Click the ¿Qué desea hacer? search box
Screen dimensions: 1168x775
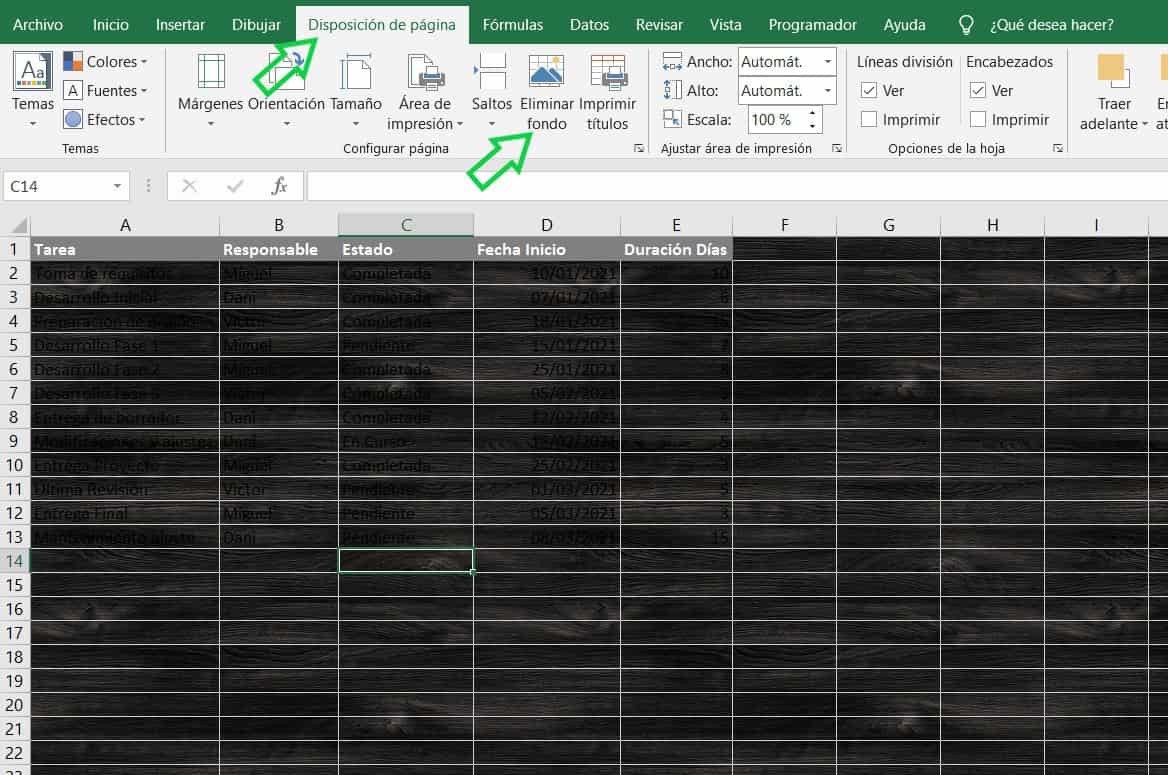[x=1052, y=25]
